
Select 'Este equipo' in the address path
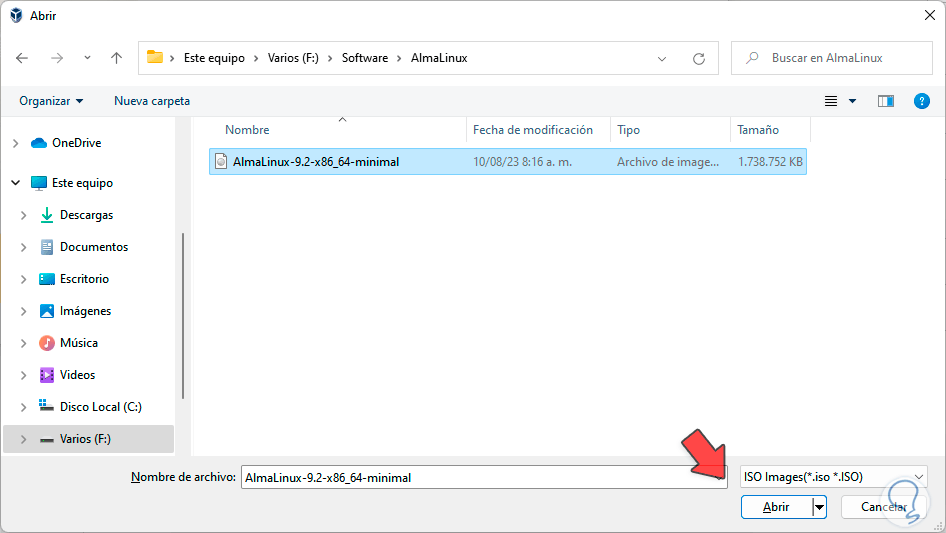pyautogui.click(x=214, y=58)
